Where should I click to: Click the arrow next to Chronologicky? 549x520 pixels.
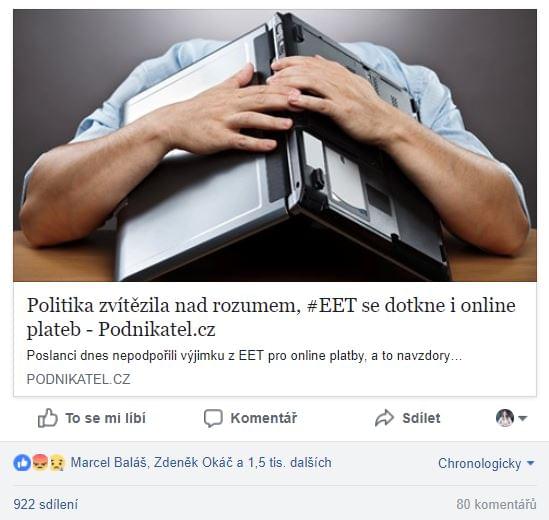pos(530,463)
